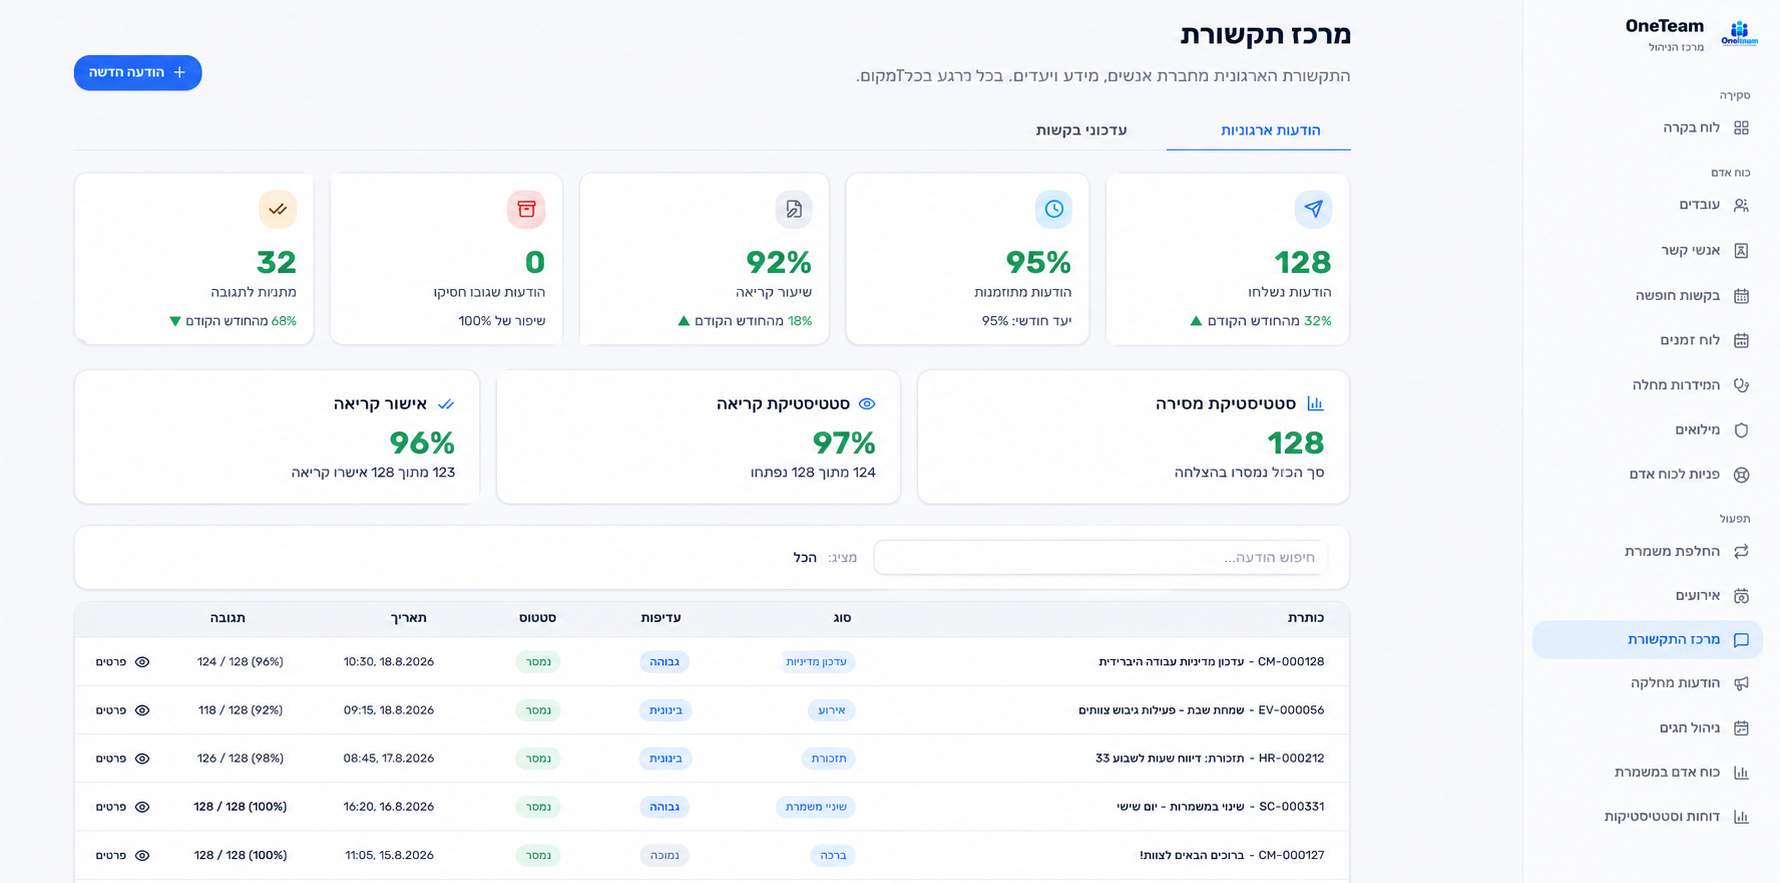Click the מילואים shield icon
Screen dimensions: 1780x883
pyautogui.click(x=1741, y=430)
